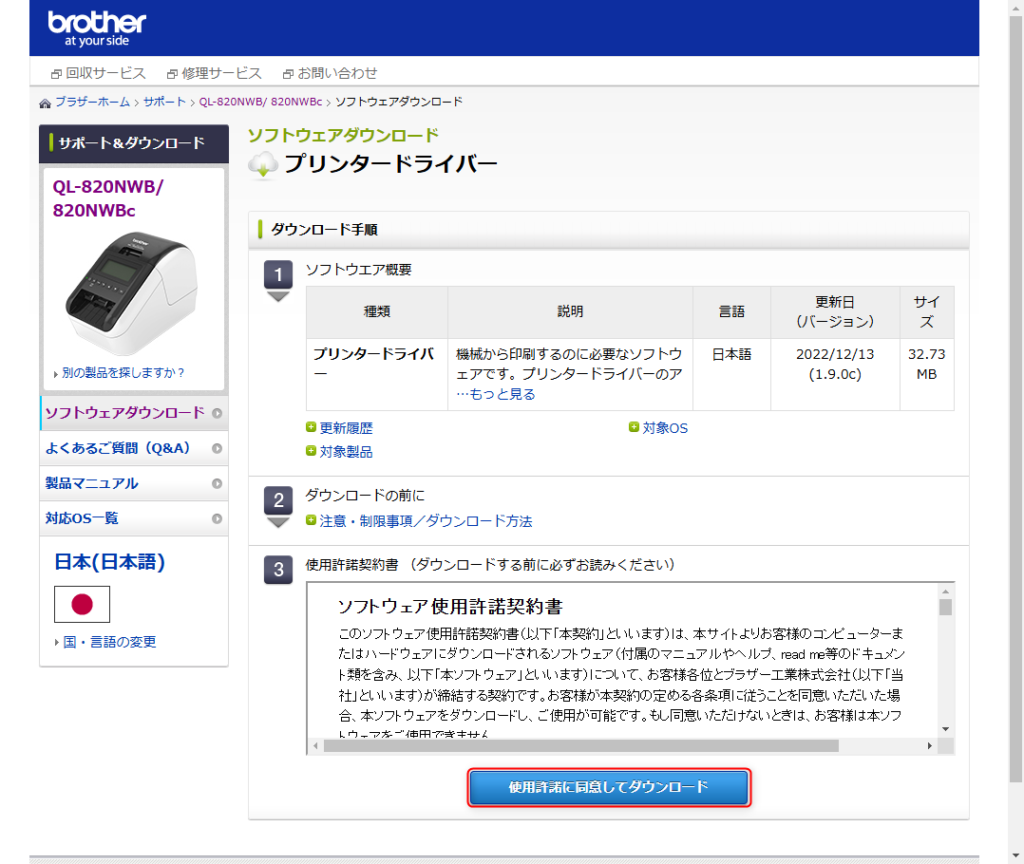
Task: Click the home icon in breadcrumb
Action: point(45,103)
